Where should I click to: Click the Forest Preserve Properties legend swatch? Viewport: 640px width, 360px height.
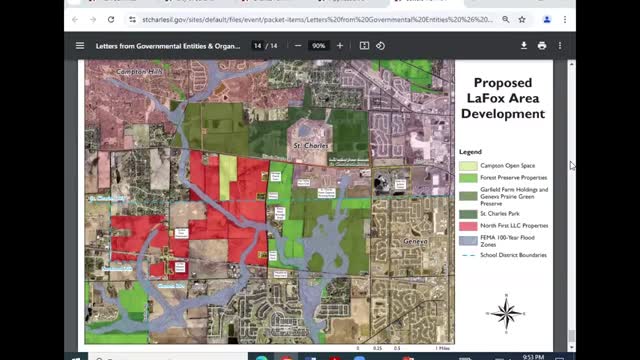tap(468, 178)
